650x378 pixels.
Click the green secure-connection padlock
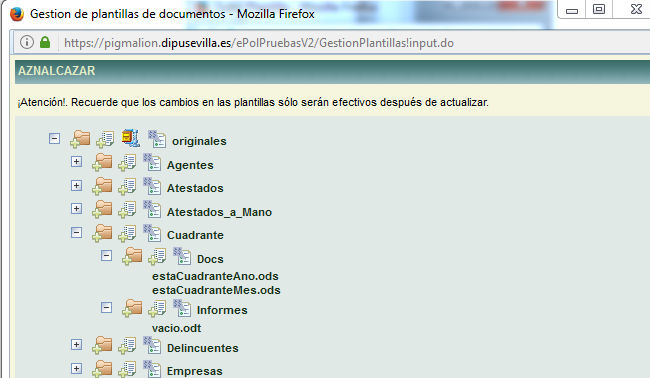[45, 42]
